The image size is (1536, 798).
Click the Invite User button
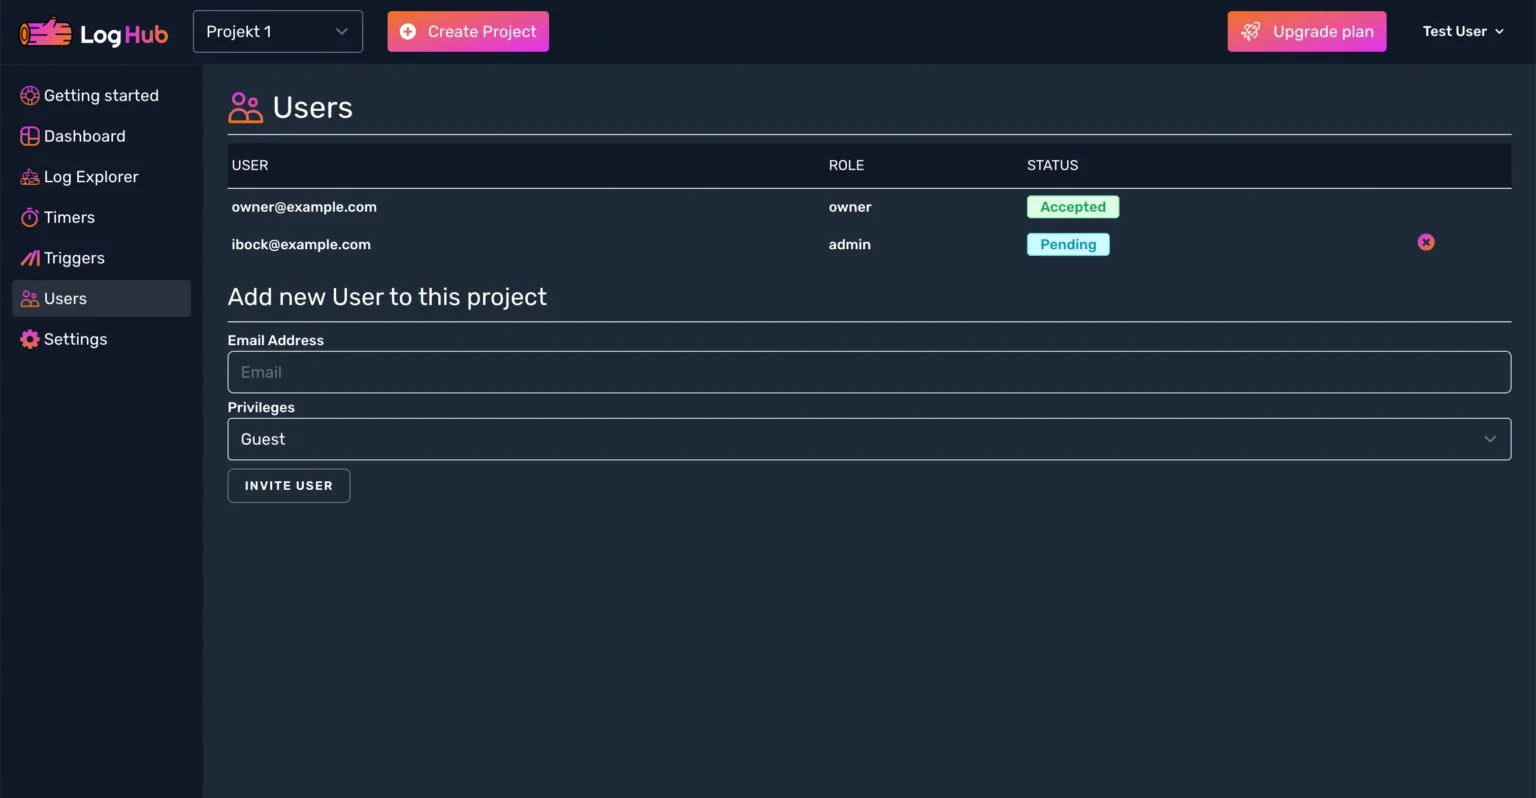click(288, 486)
